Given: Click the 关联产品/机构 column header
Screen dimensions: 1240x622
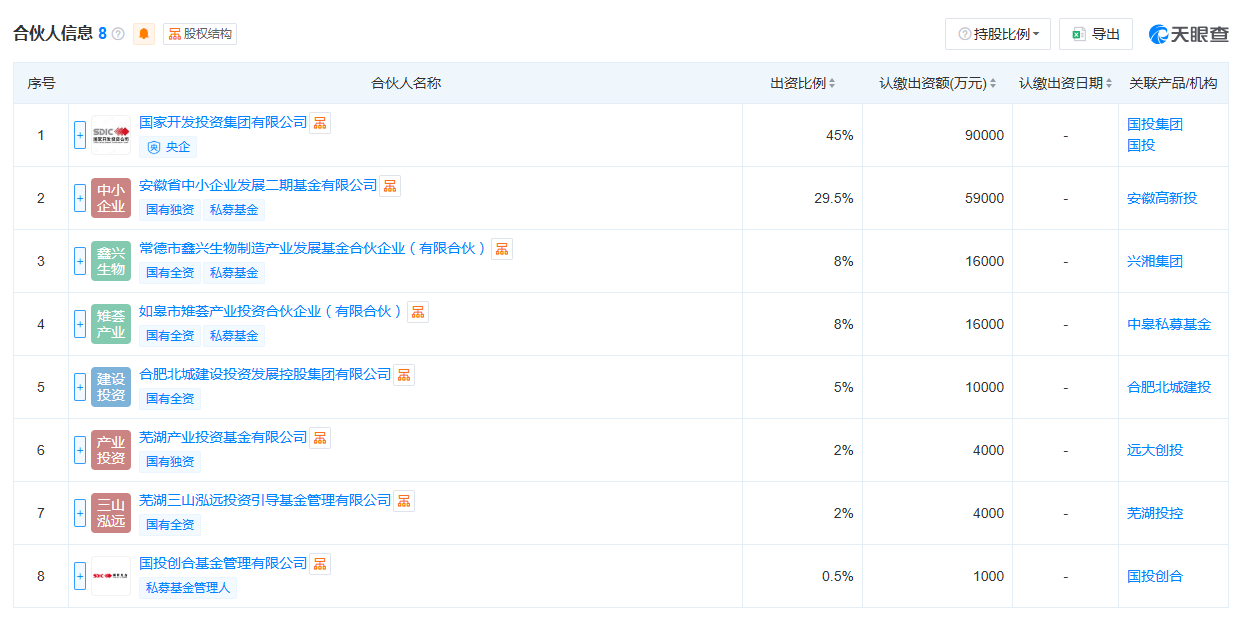Looking at the screenshot, I should click(x=1173, y=84).
